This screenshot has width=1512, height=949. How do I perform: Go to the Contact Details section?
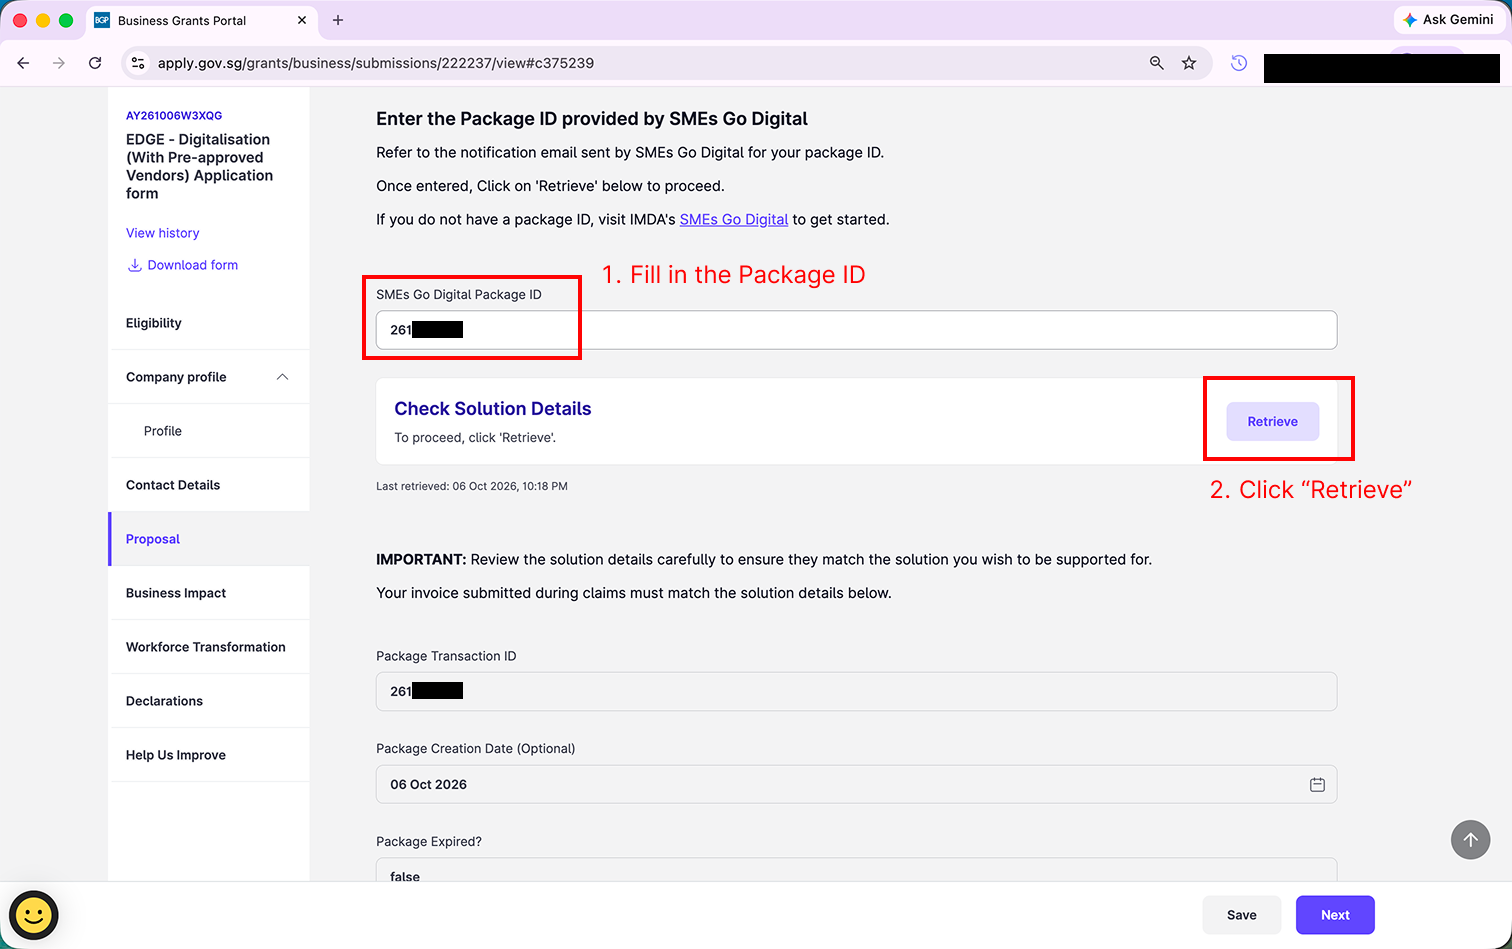click(209, 485)
